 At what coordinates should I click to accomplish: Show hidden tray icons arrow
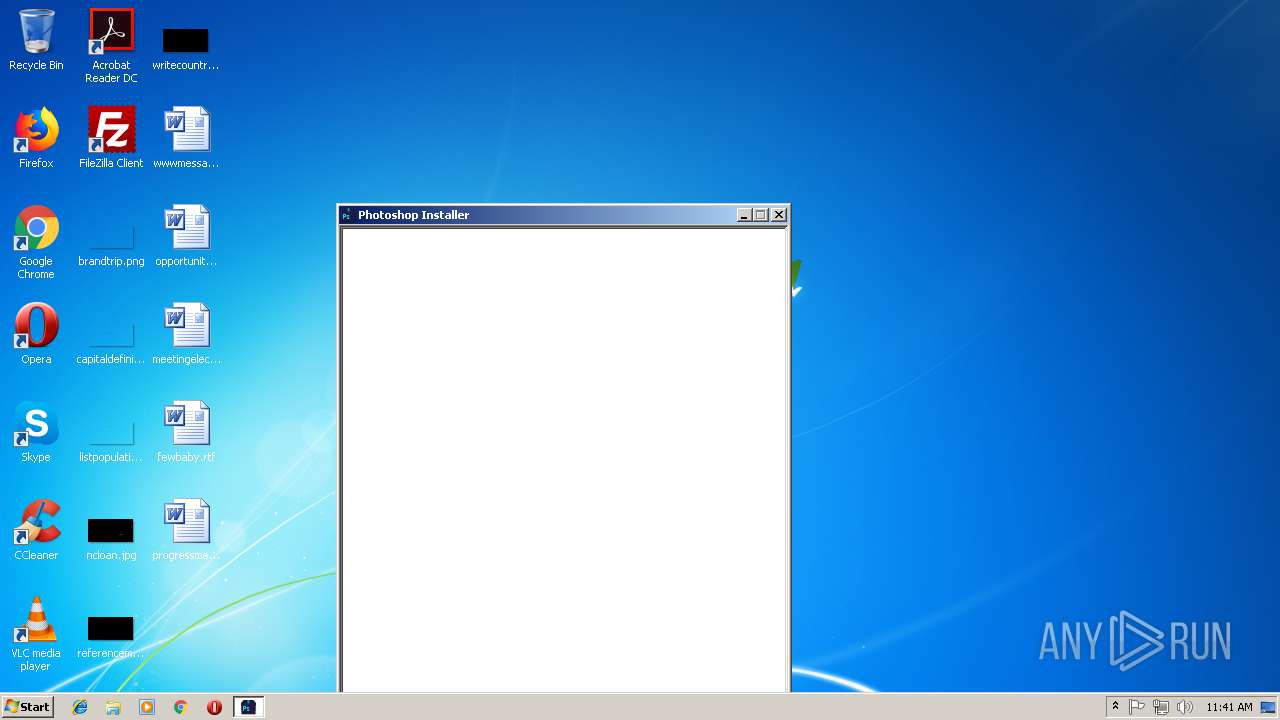(1115, 707)
